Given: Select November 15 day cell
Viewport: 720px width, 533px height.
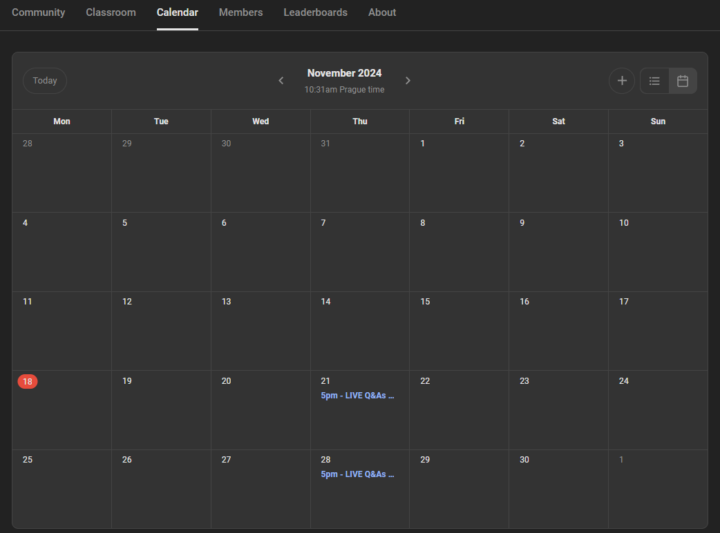Looking at the screenshot, I should pyautogui.click(x=458, y=330).
